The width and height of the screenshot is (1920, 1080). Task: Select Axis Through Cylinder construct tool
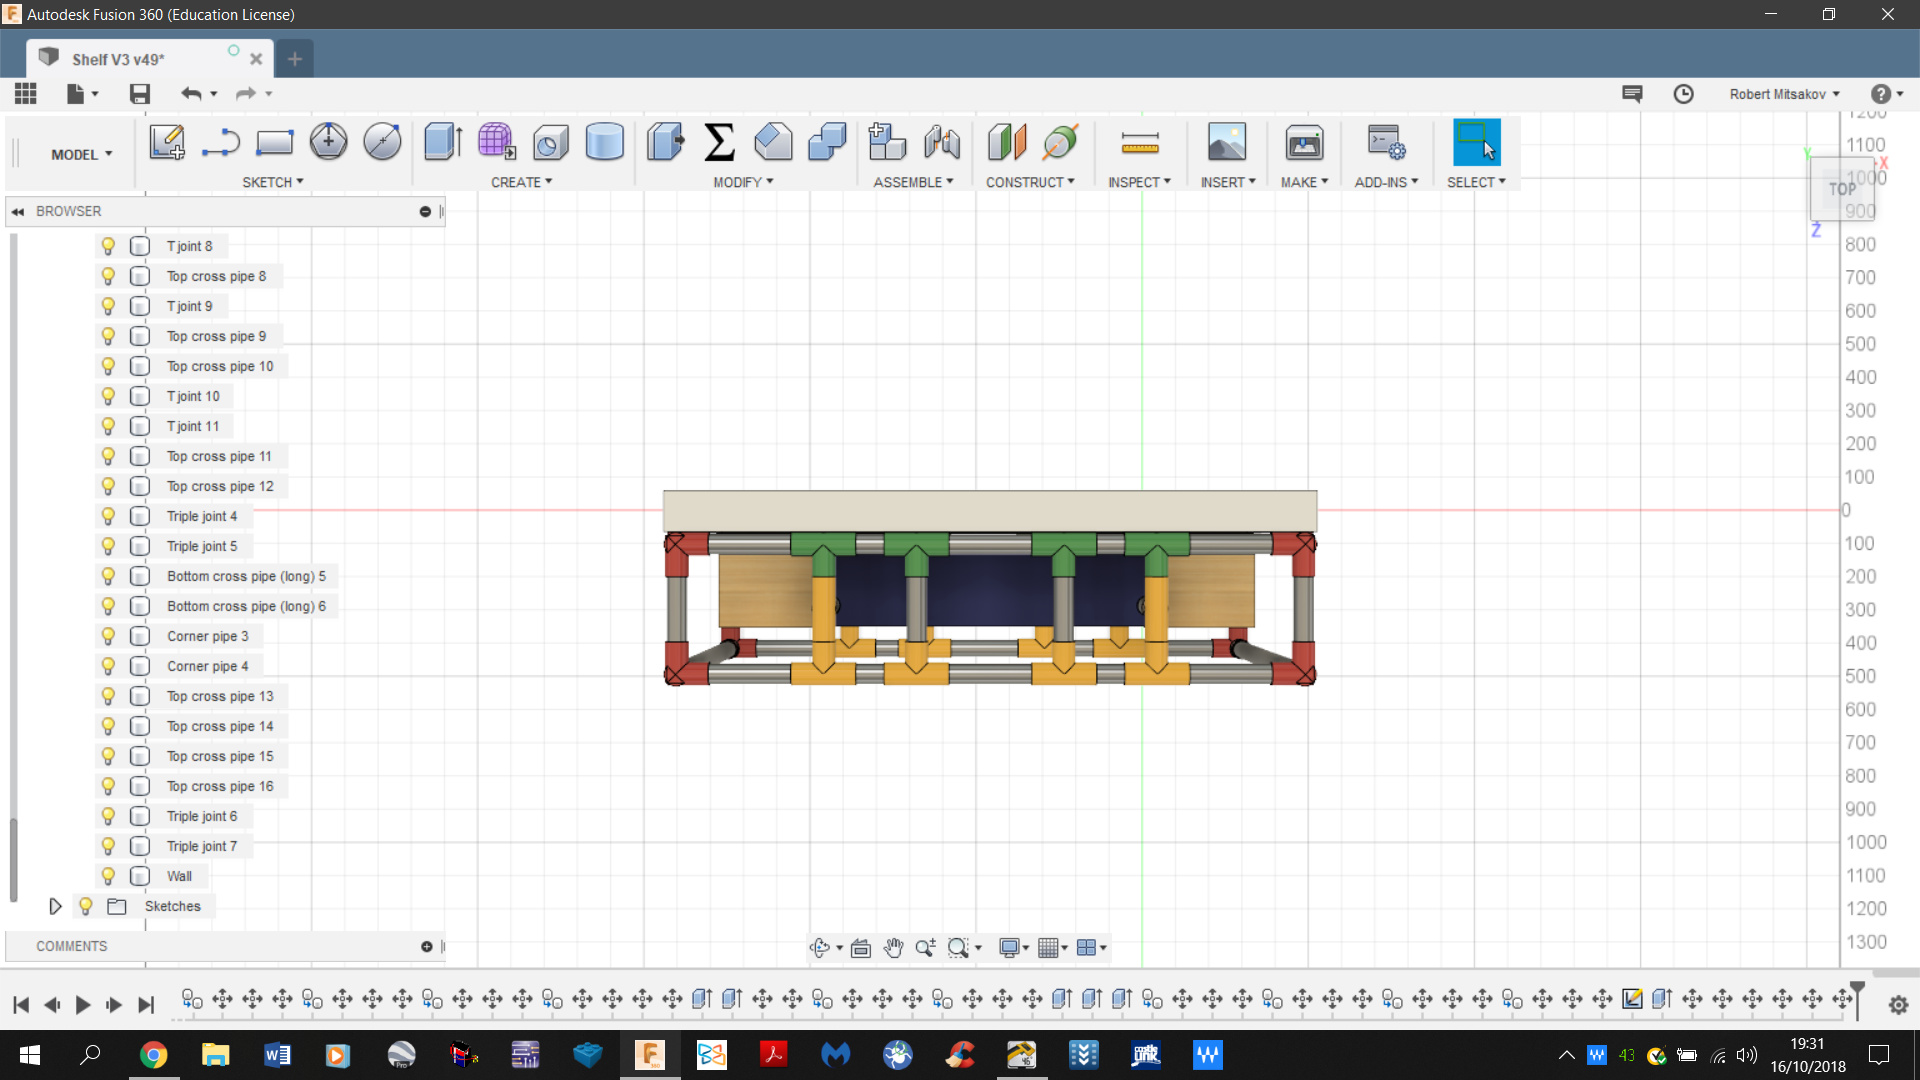pyautogui.click(x=1060, y=142)
